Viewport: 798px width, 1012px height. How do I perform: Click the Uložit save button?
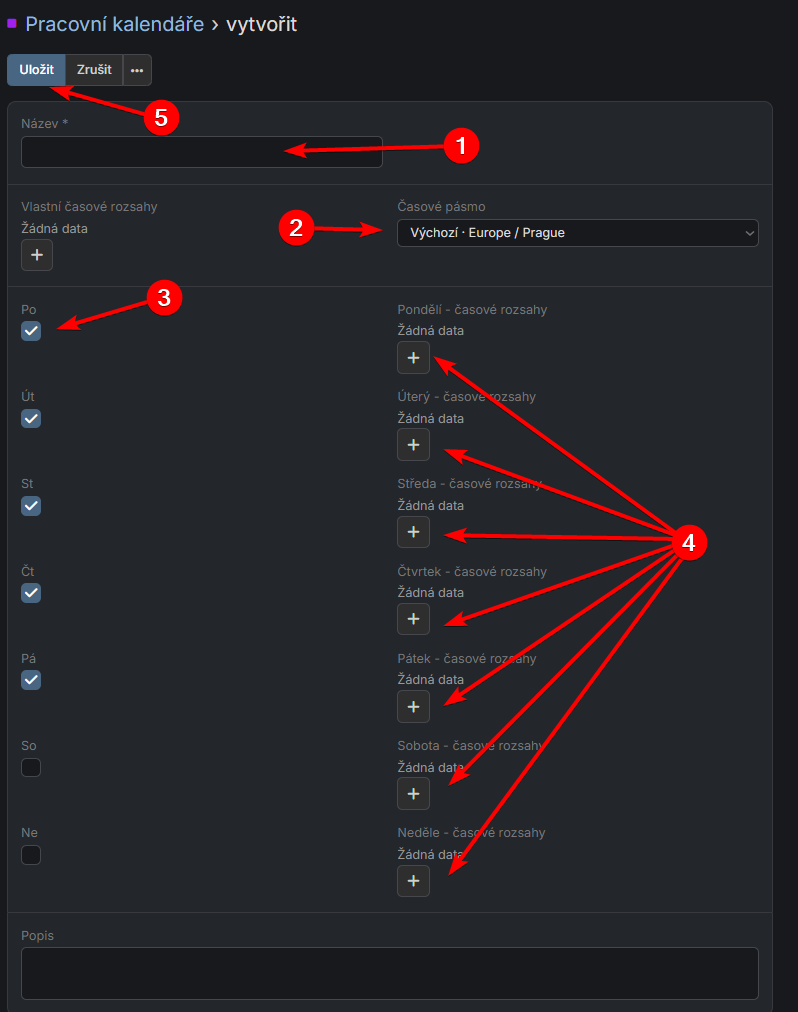tap(36, 70)
